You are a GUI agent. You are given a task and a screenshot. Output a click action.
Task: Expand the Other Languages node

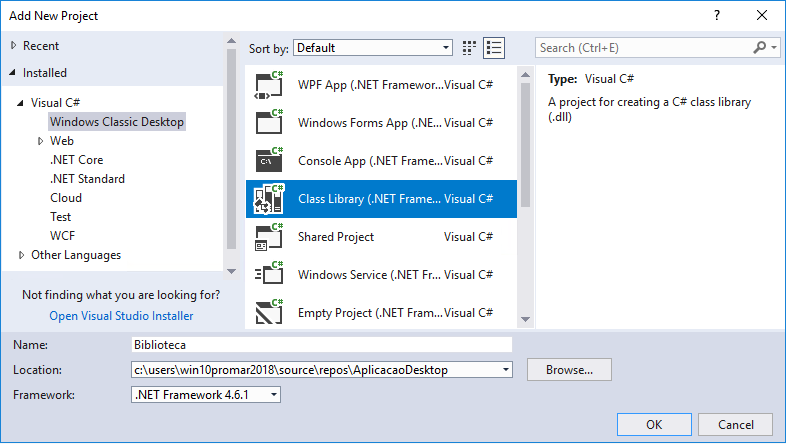pos(21,255)
